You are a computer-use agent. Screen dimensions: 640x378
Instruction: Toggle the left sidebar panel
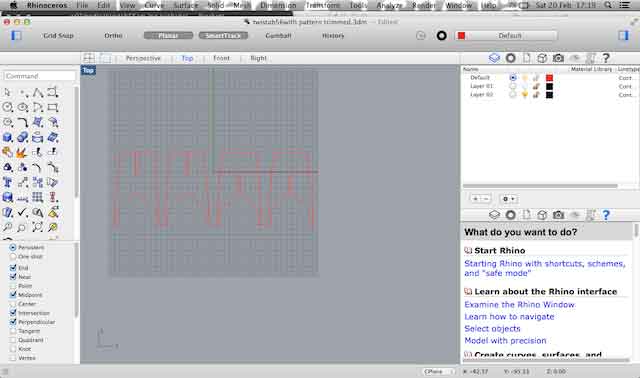[16, 36]
